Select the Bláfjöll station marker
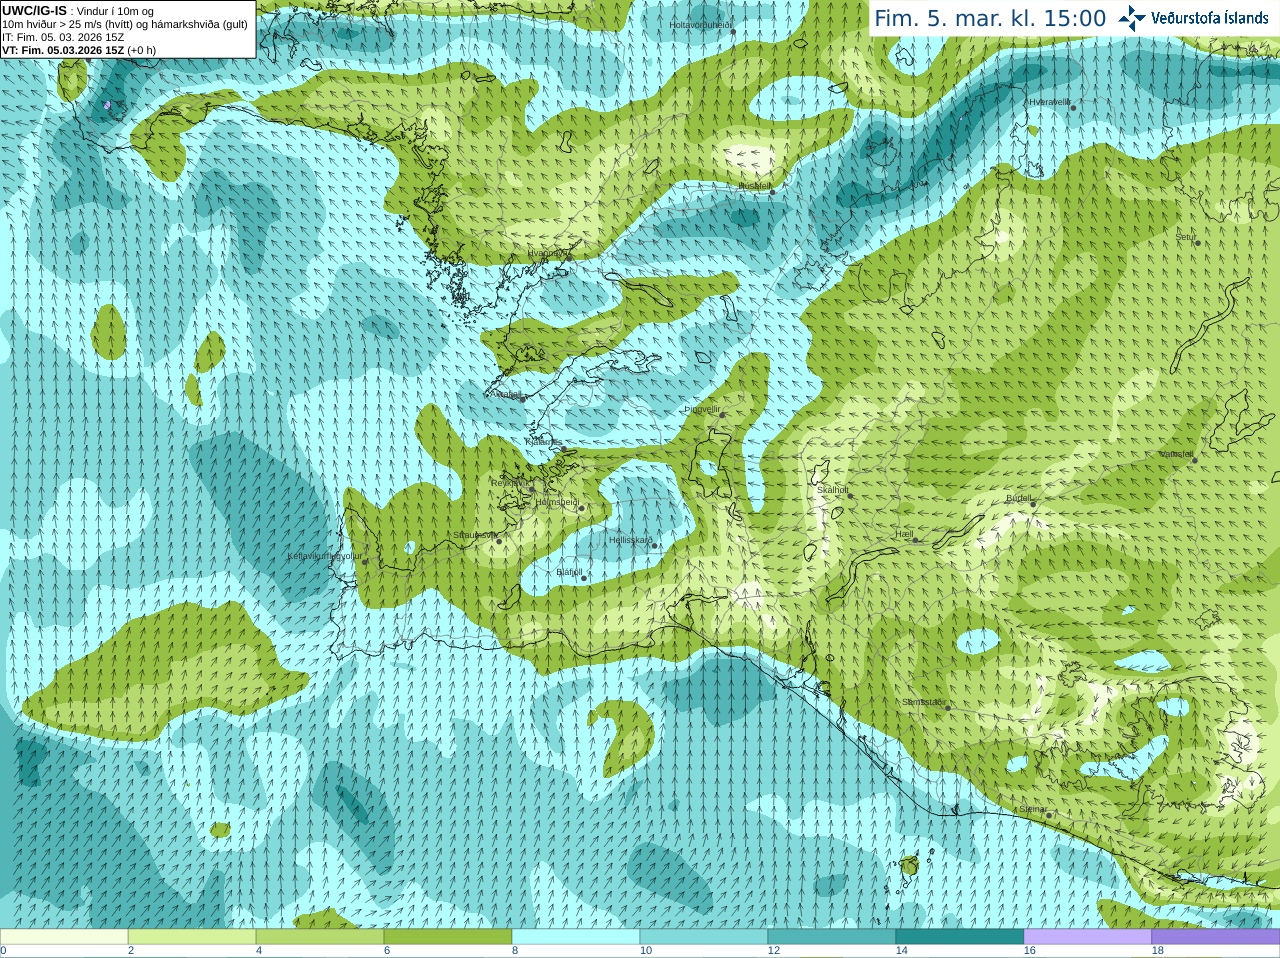Viewport: 1280px width, 958px height. [x=584, y=578]
